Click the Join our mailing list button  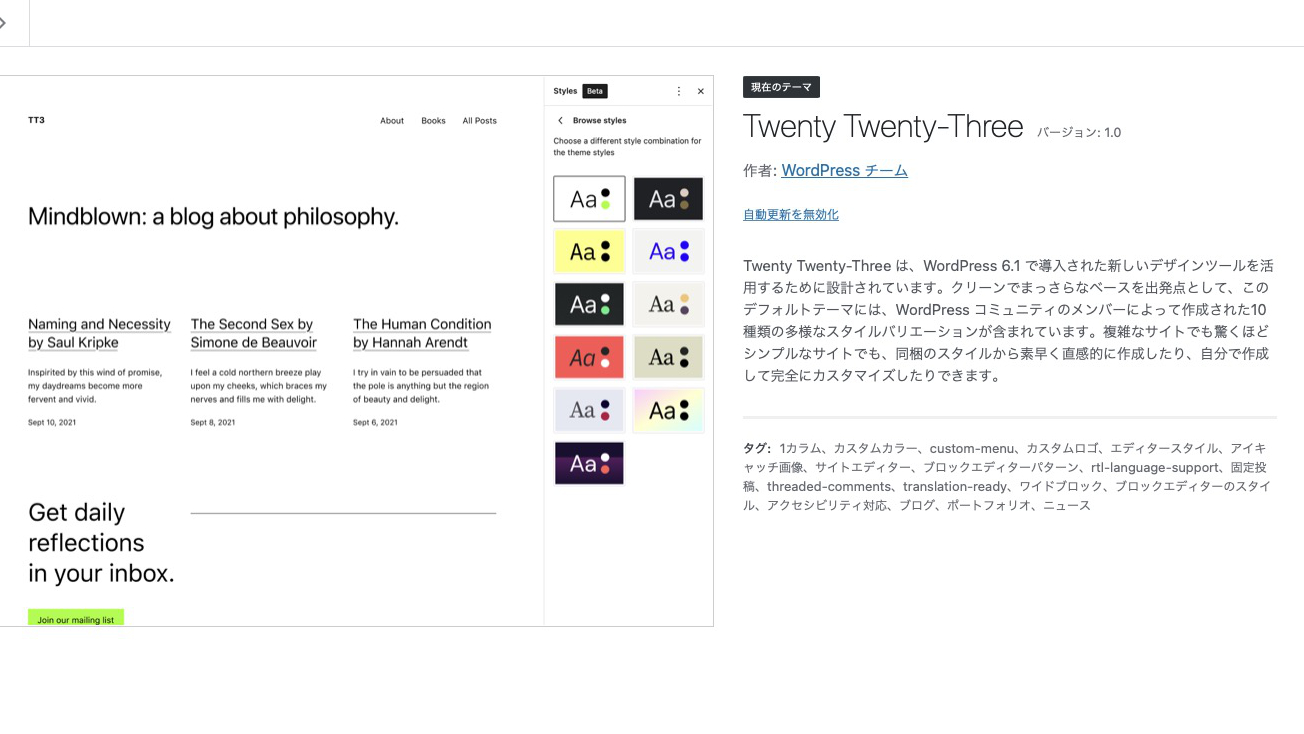(x=76, y=618)
